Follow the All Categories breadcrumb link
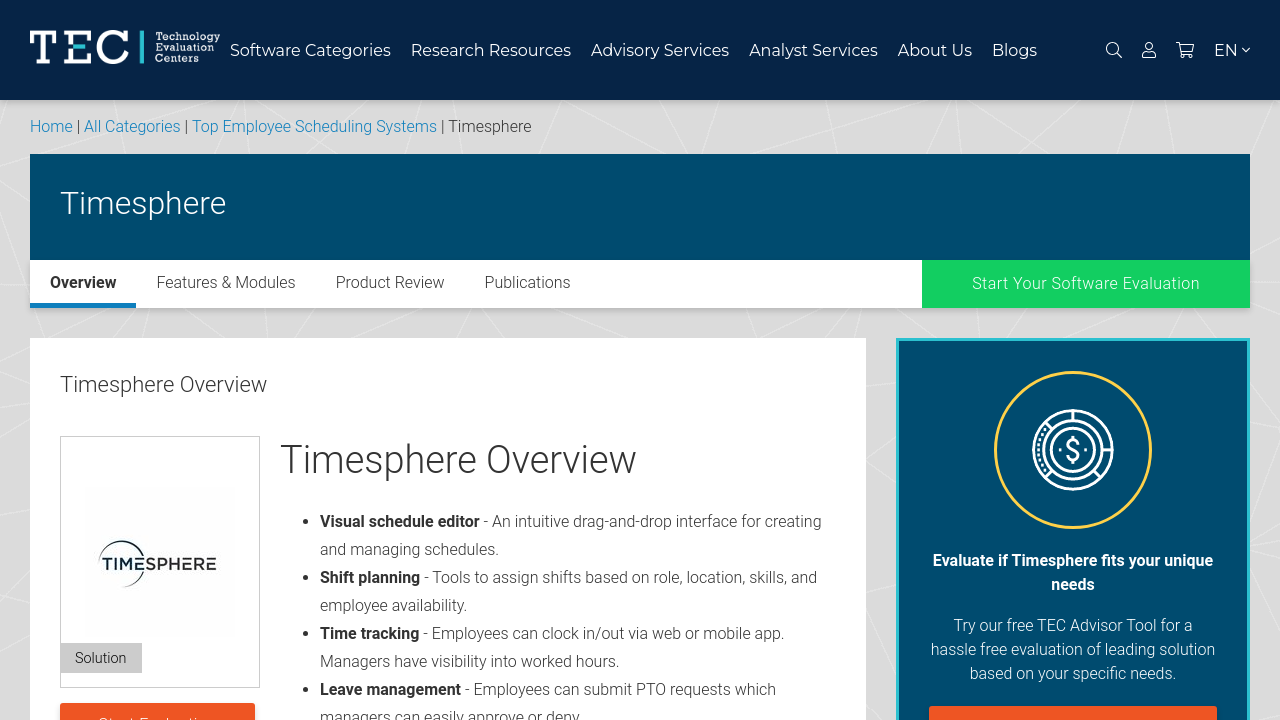1280x720 pixels. [x=132, y=127]
